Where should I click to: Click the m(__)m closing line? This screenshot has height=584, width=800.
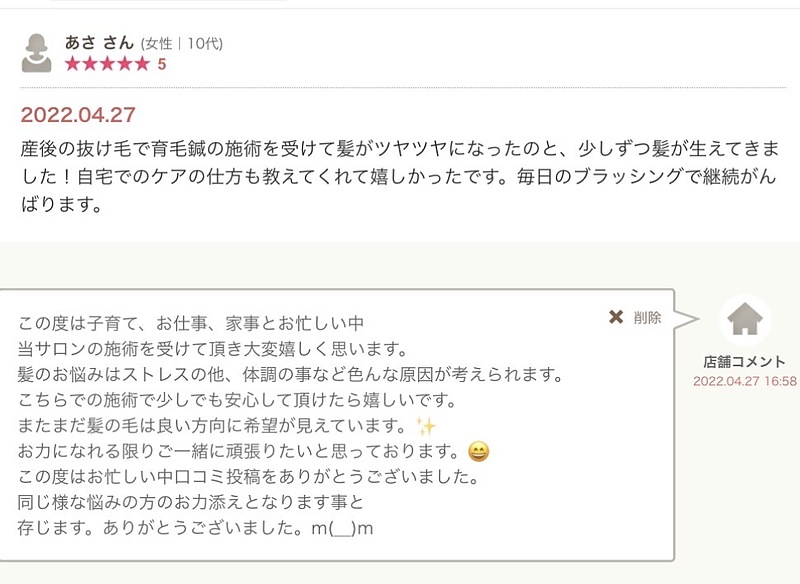[x=195, y=528]
